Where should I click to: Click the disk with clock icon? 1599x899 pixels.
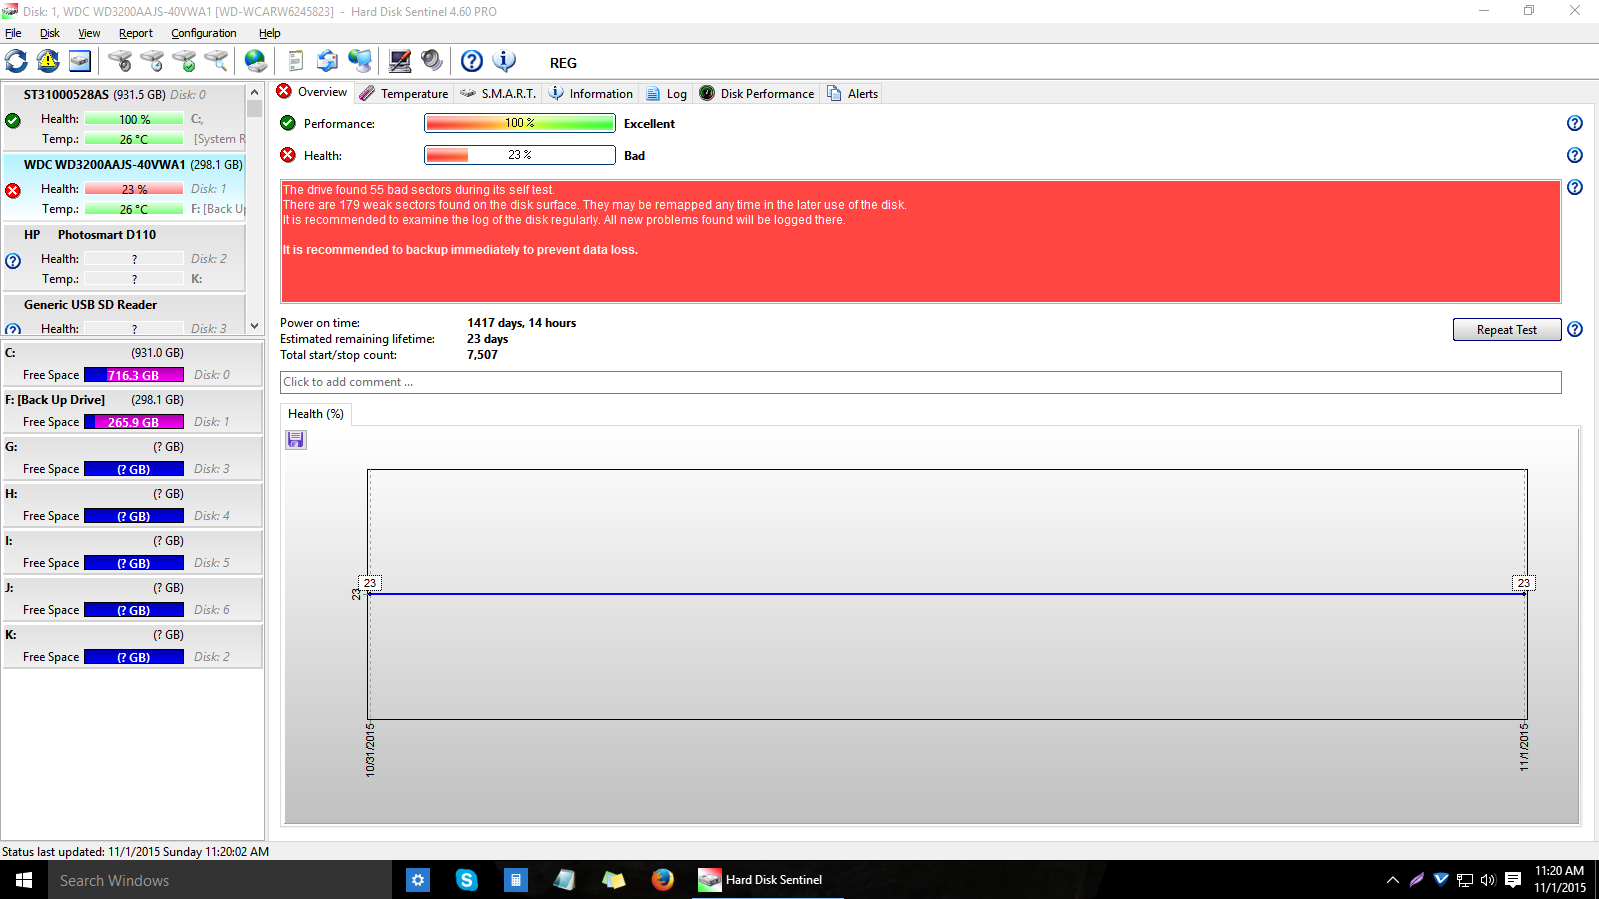pyautogui.click(x=152, y=62)
